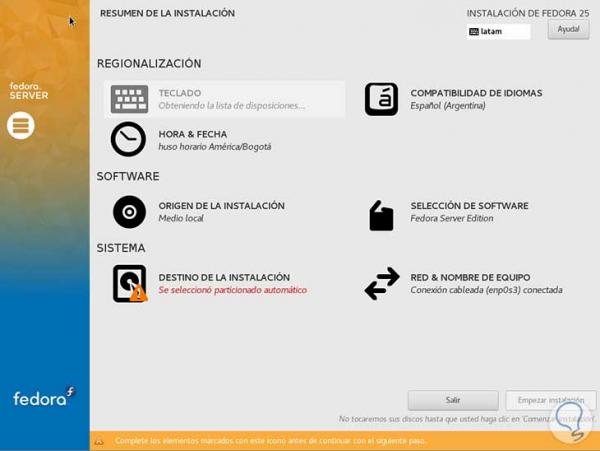Select the SELECCIÓN DE SOFTWARE label
This screenshot has width=600, height=451.
click(470, 206)
